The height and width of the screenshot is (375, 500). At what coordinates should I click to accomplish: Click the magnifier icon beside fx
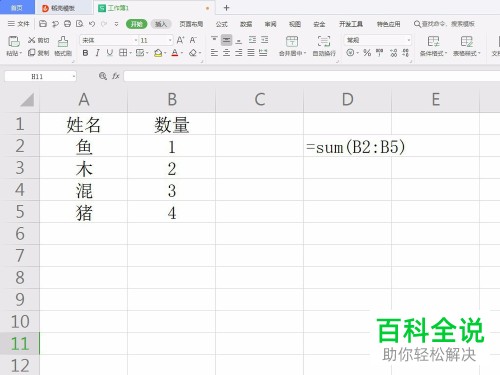tap(103, 76)
